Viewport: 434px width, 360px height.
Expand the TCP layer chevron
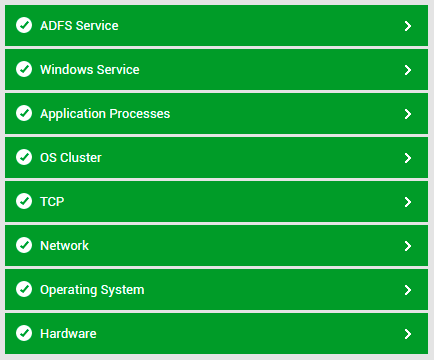(x=408, y=202)
